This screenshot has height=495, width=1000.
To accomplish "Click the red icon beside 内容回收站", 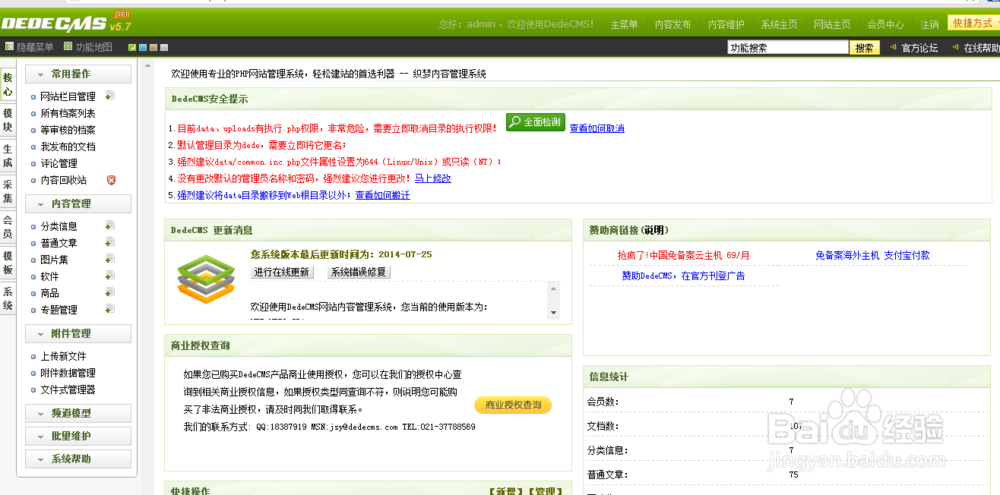I will pos(111,180).
